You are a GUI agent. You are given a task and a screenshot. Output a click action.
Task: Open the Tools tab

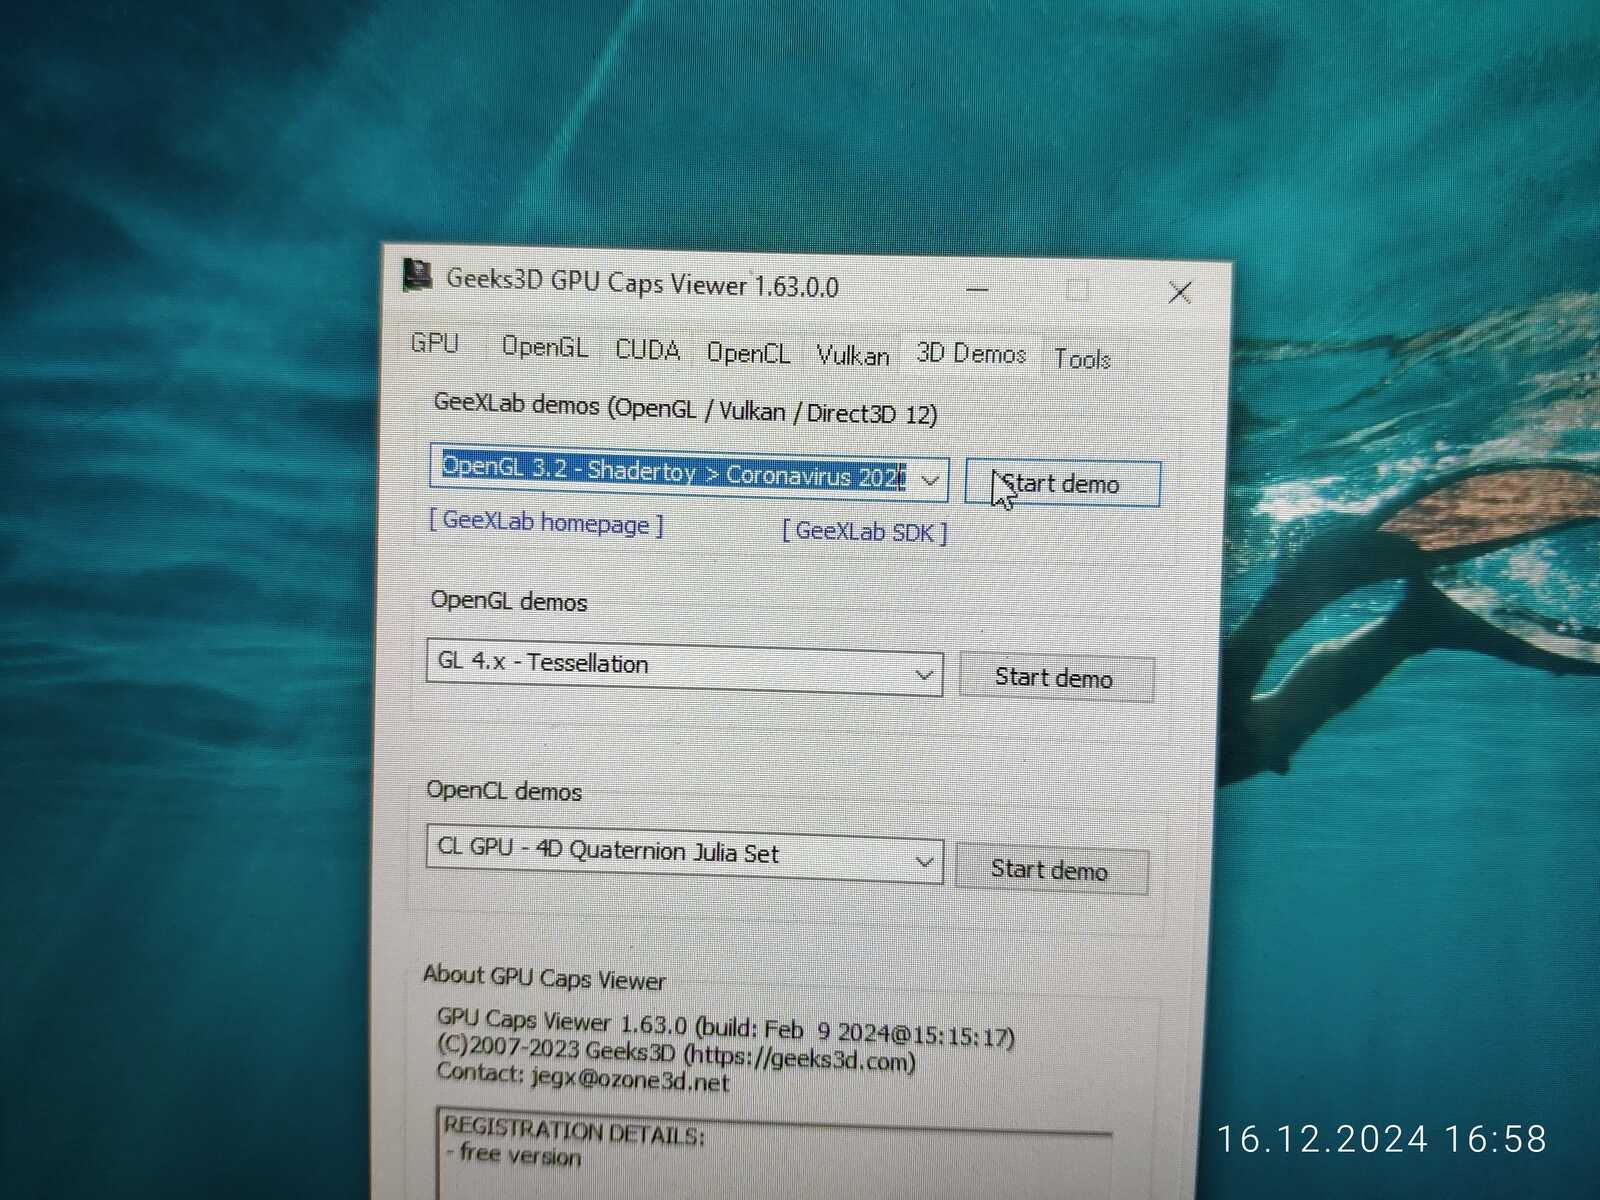[1083, 359]
